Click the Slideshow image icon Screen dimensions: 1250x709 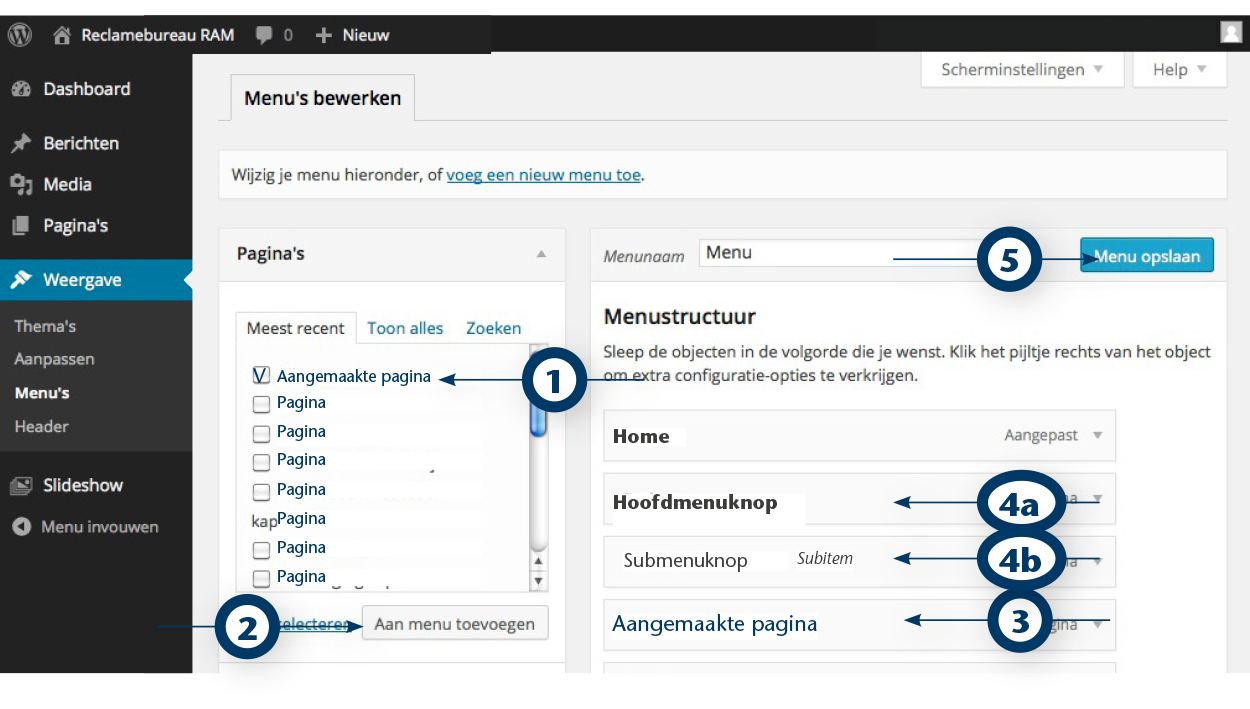[21, 486]
